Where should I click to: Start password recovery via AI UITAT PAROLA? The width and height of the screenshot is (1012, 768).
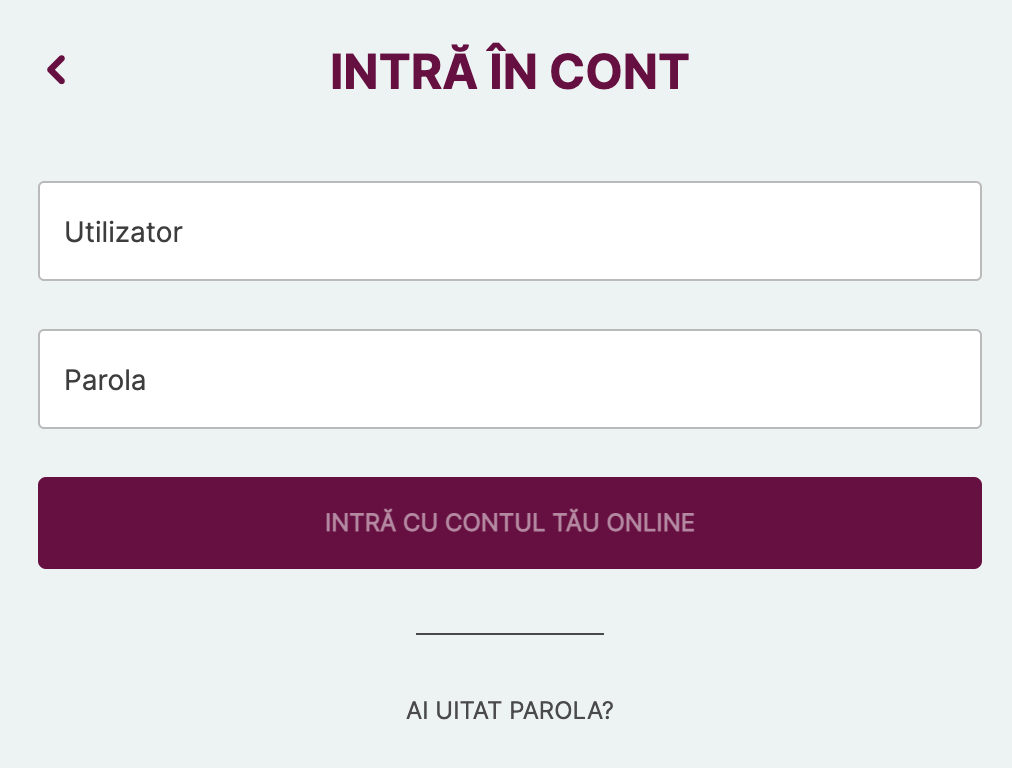pyautogui.click(x=509, y=711)
